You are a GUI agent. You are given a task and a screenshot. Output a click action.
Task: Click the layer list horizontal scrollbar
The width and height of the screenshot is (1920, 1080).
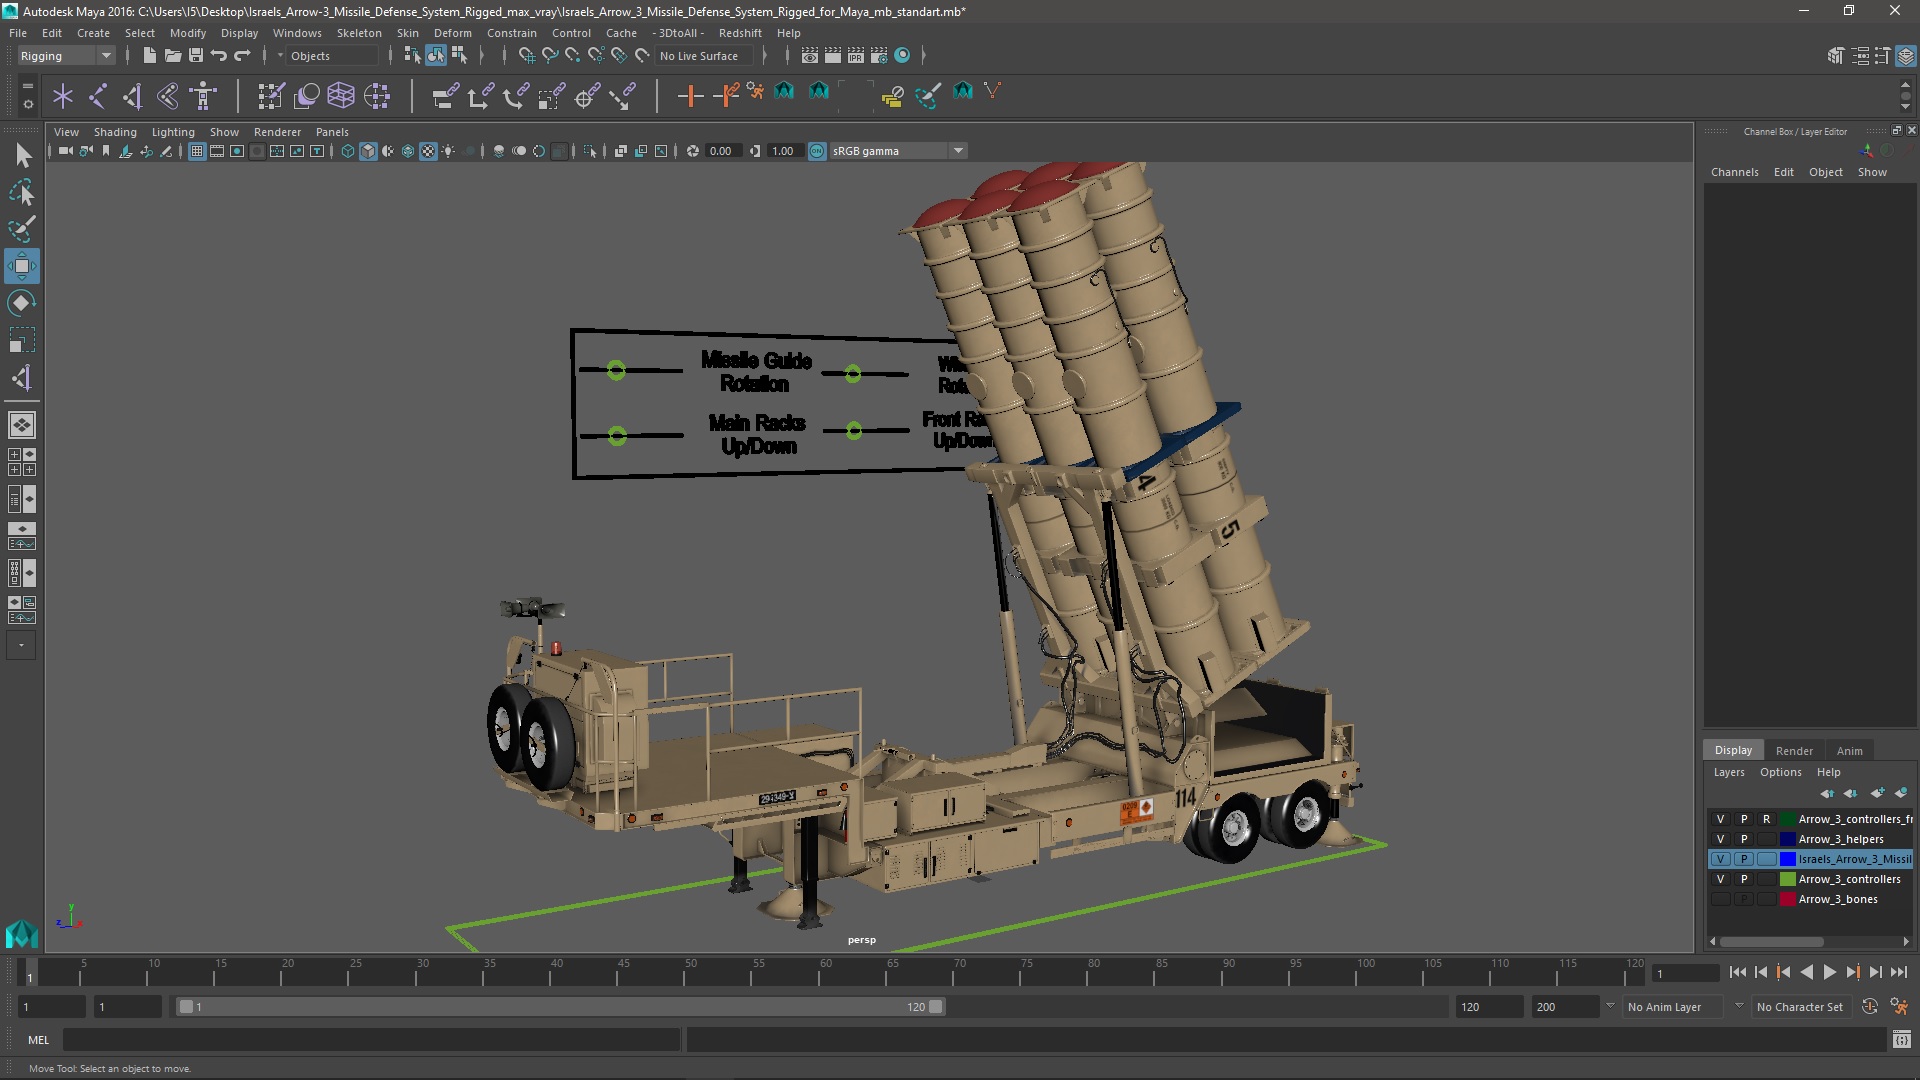coord(1771,941)
